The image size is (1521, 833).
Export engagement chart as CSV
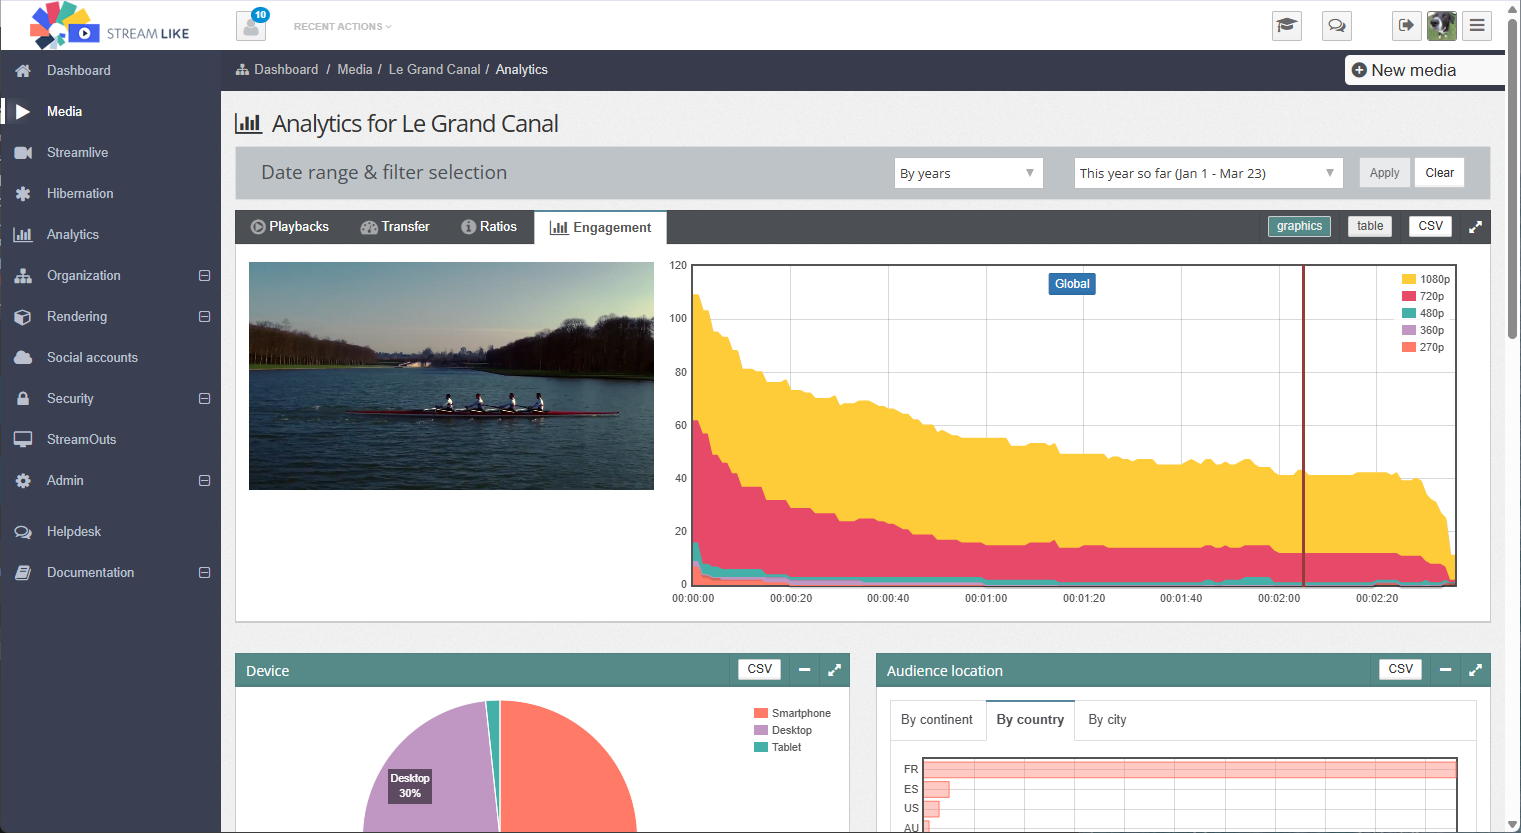pyautogui.click(x=1431, y=226)
